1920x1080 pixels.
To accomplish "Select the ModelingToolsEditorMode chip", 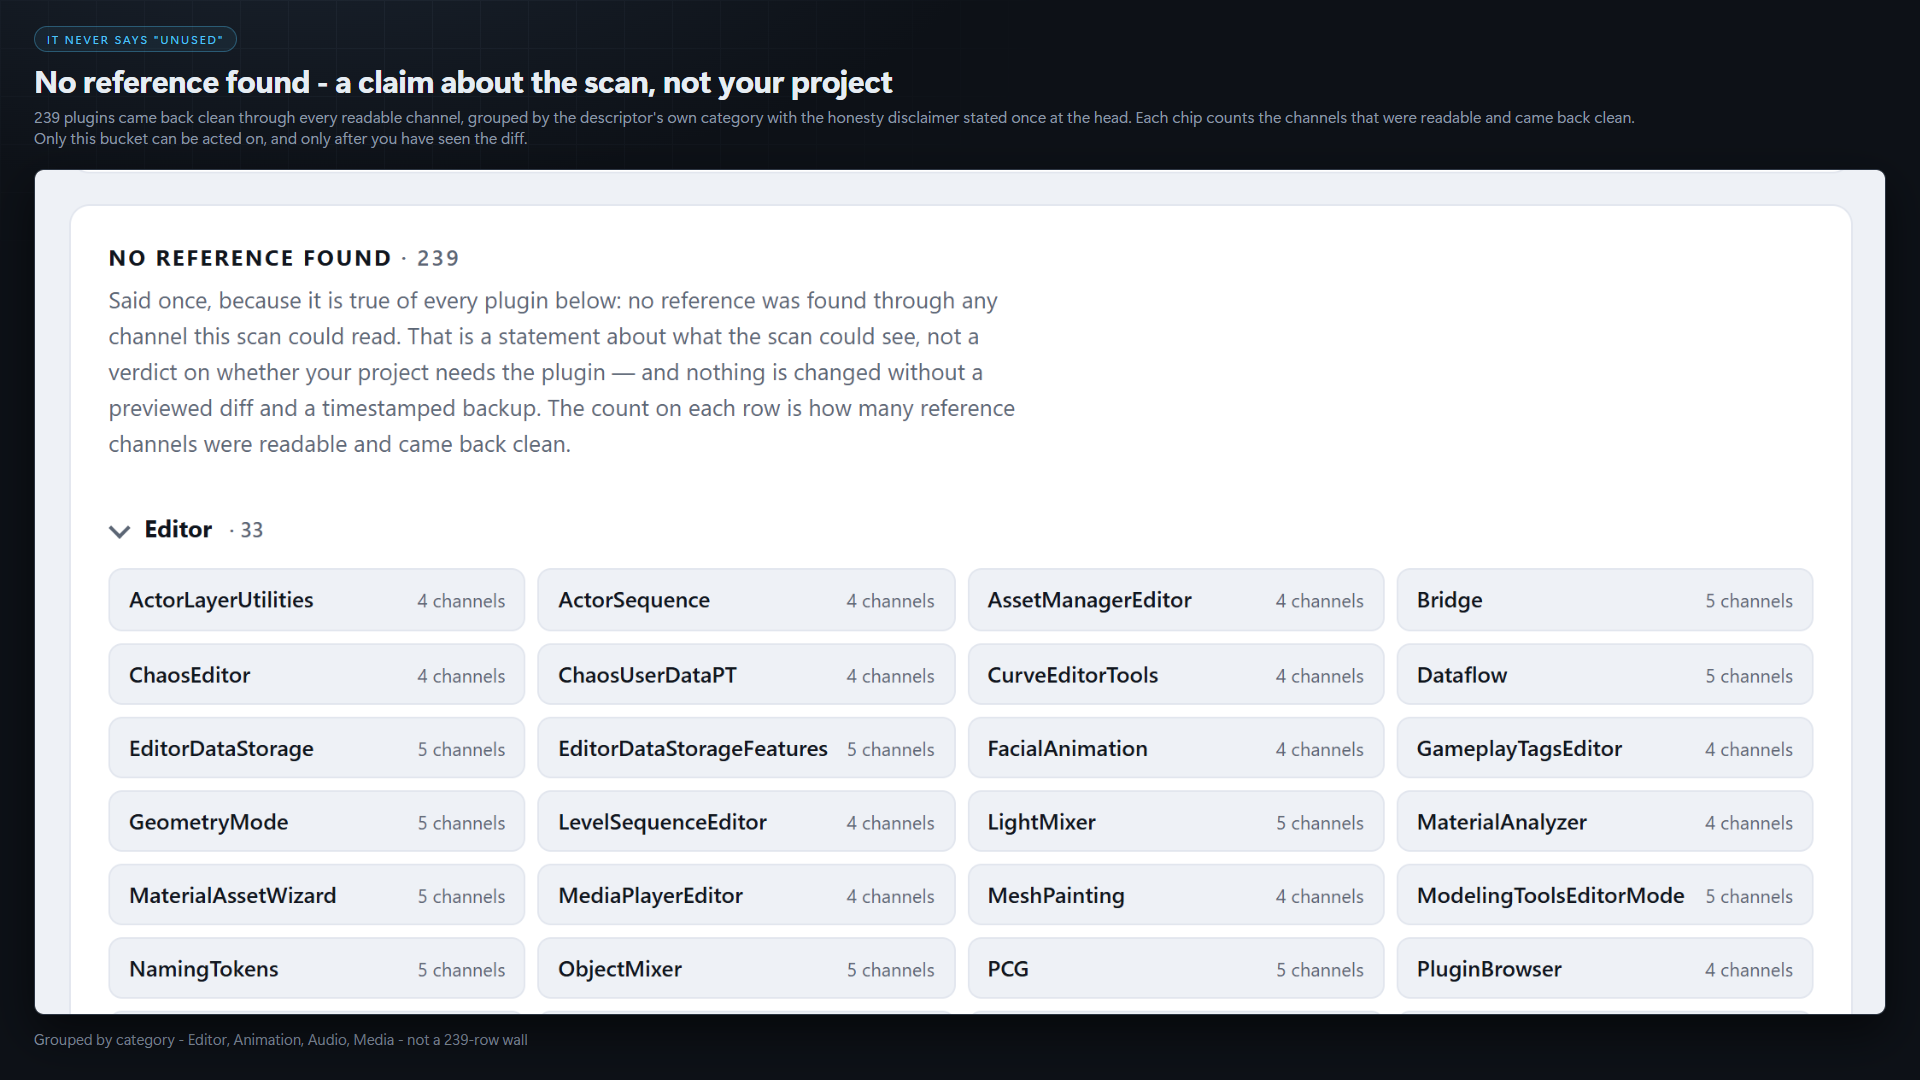I will (x=1605, y=895).
